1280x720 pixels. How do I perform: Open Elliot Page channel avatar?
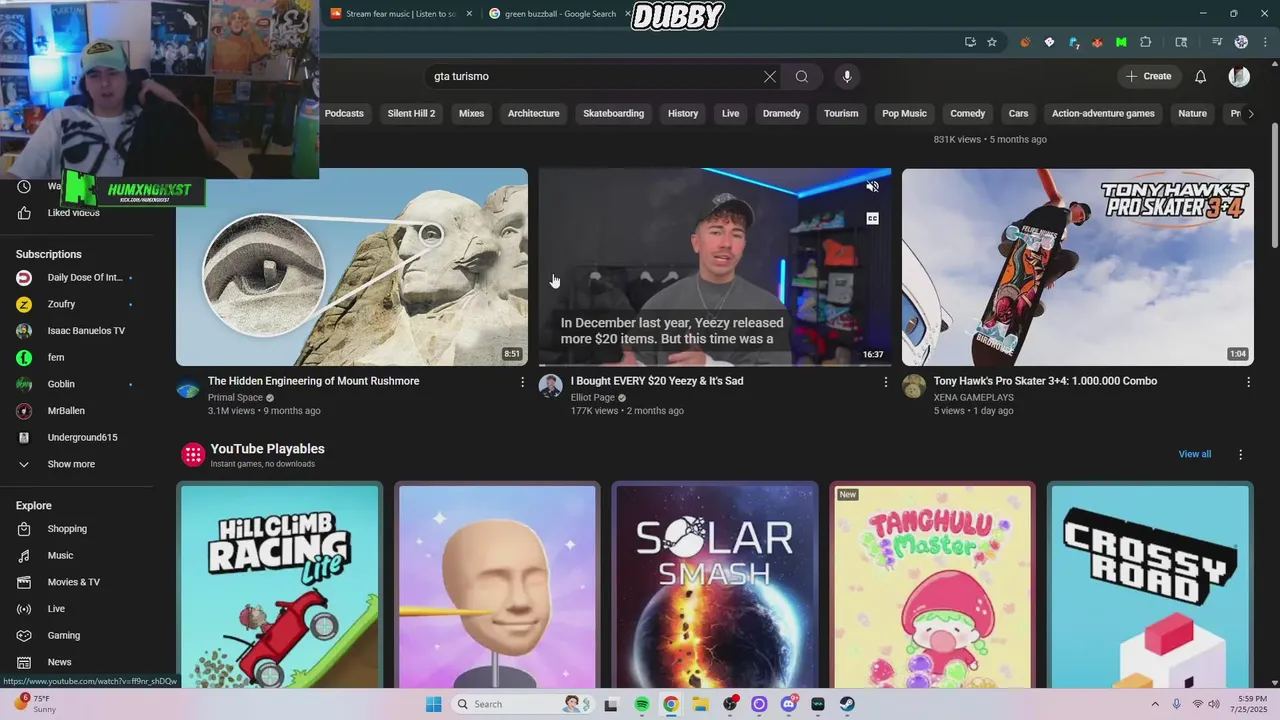coord(551,387)
